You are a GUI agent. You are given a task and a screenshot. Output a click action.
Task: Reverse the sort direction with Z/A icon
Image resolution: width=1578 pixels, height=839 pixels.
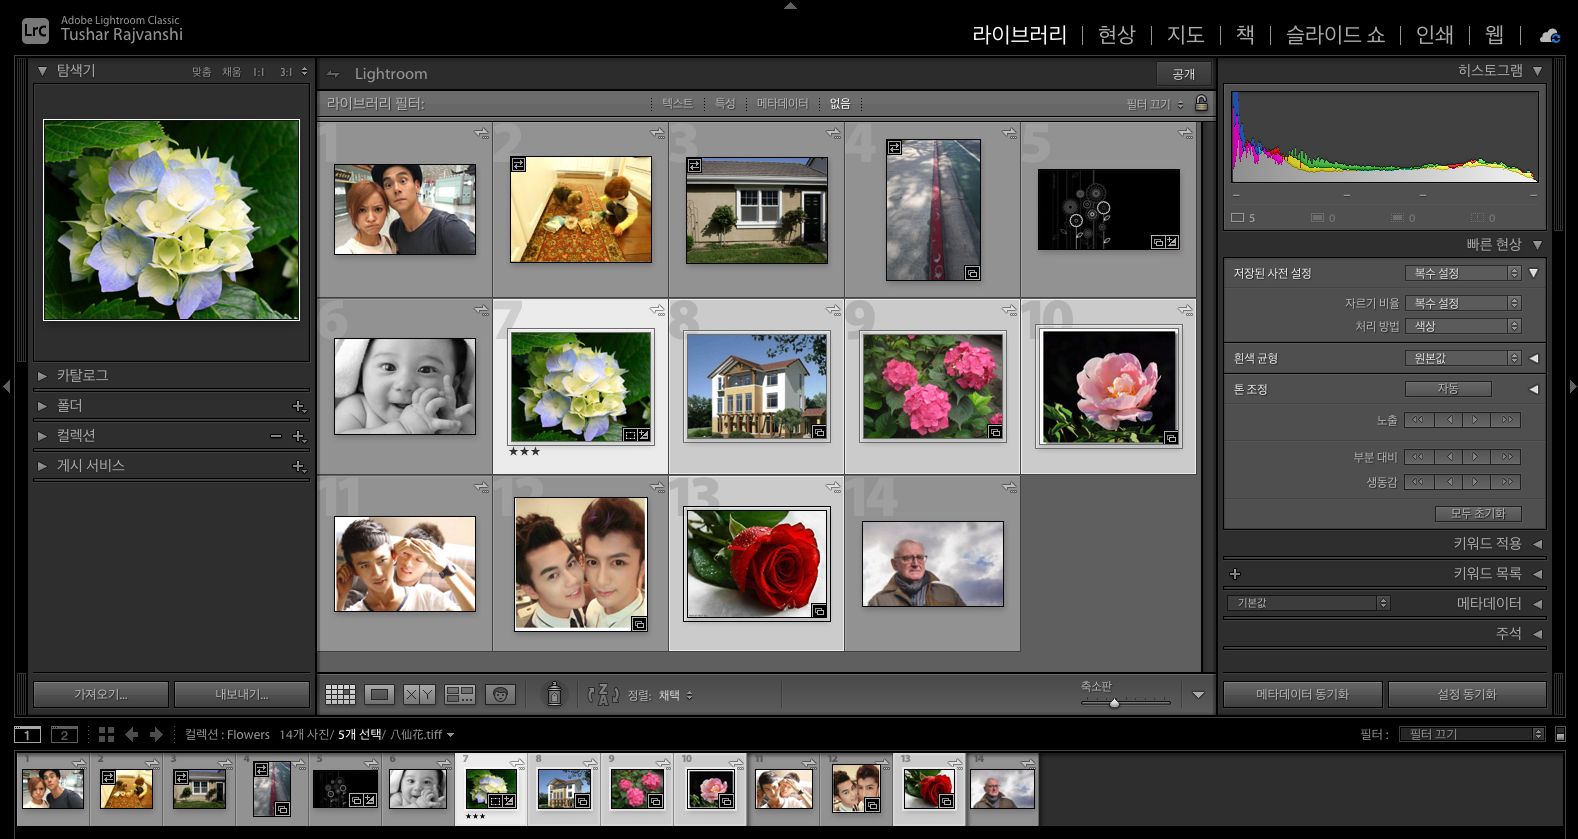(602, 694)
